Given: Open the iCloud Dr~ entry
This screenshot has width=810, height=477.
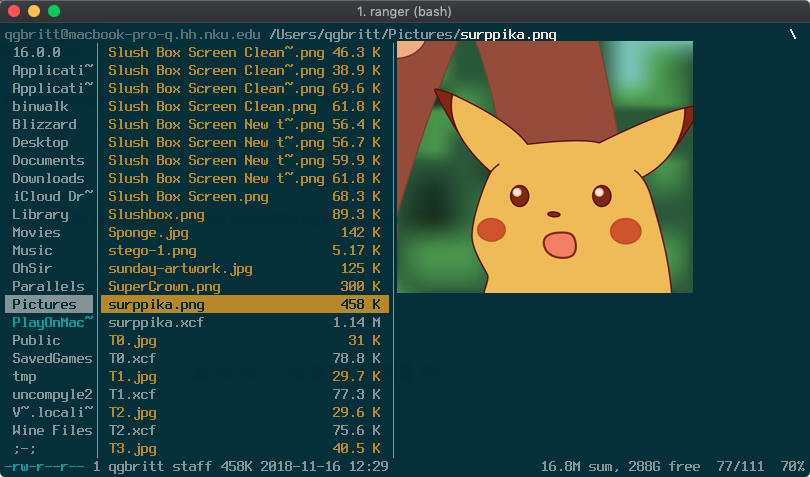Looking at the screenshot, I should (x=53, y=196).
